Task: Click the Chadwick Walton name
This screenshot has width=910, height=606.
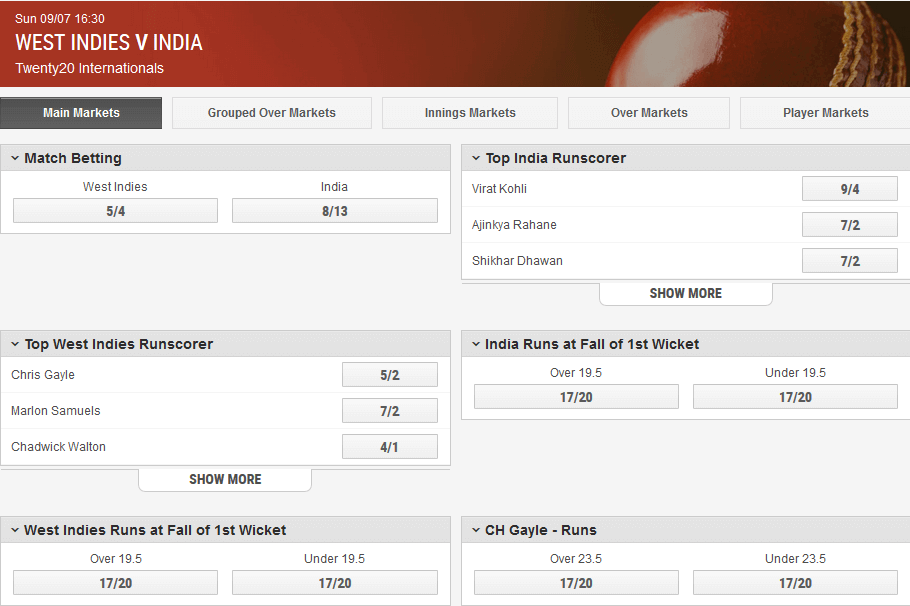Action: tap(59, 447)
